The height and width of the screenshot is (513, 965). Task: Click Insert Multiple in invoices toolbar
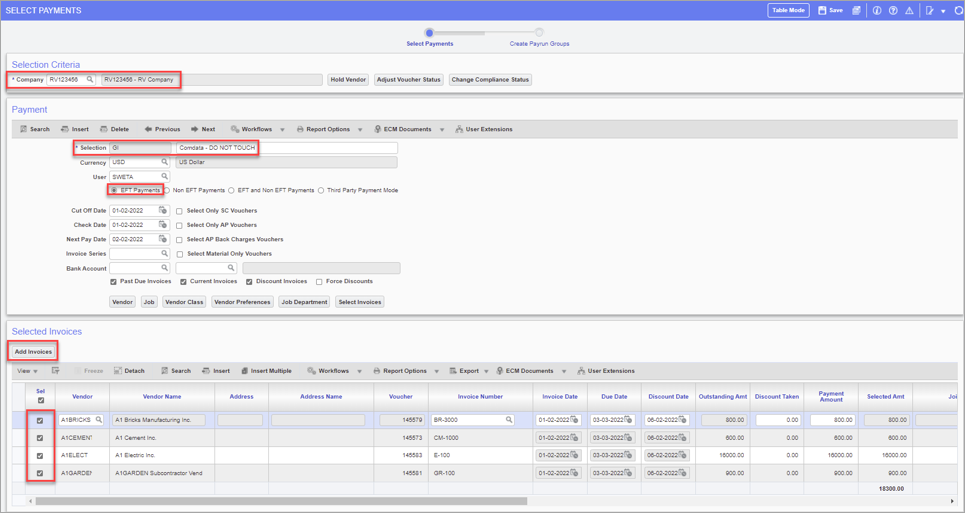[x=266, y=371]
